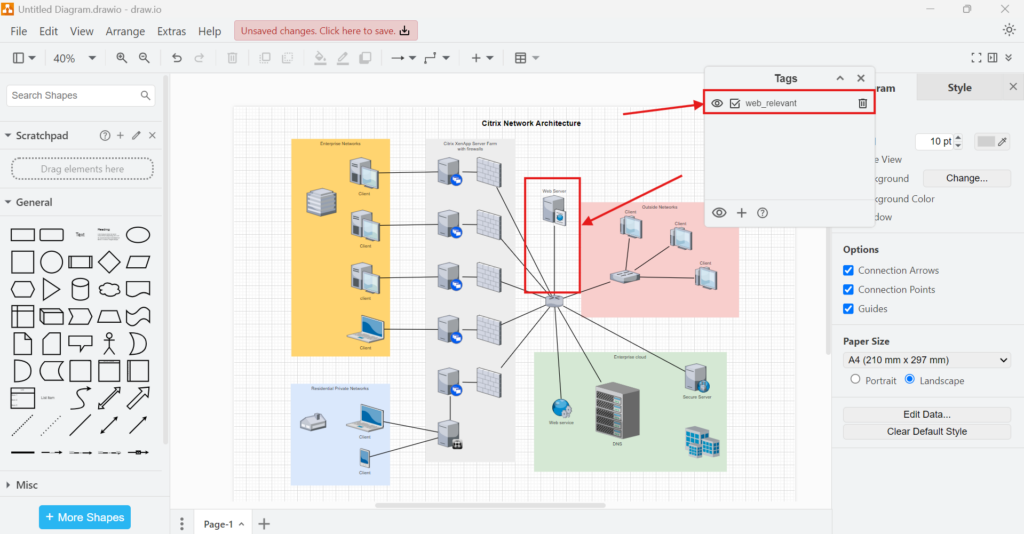Select the ellipse shape in General
Screen dimensions: 1024x534
point(138,234)
